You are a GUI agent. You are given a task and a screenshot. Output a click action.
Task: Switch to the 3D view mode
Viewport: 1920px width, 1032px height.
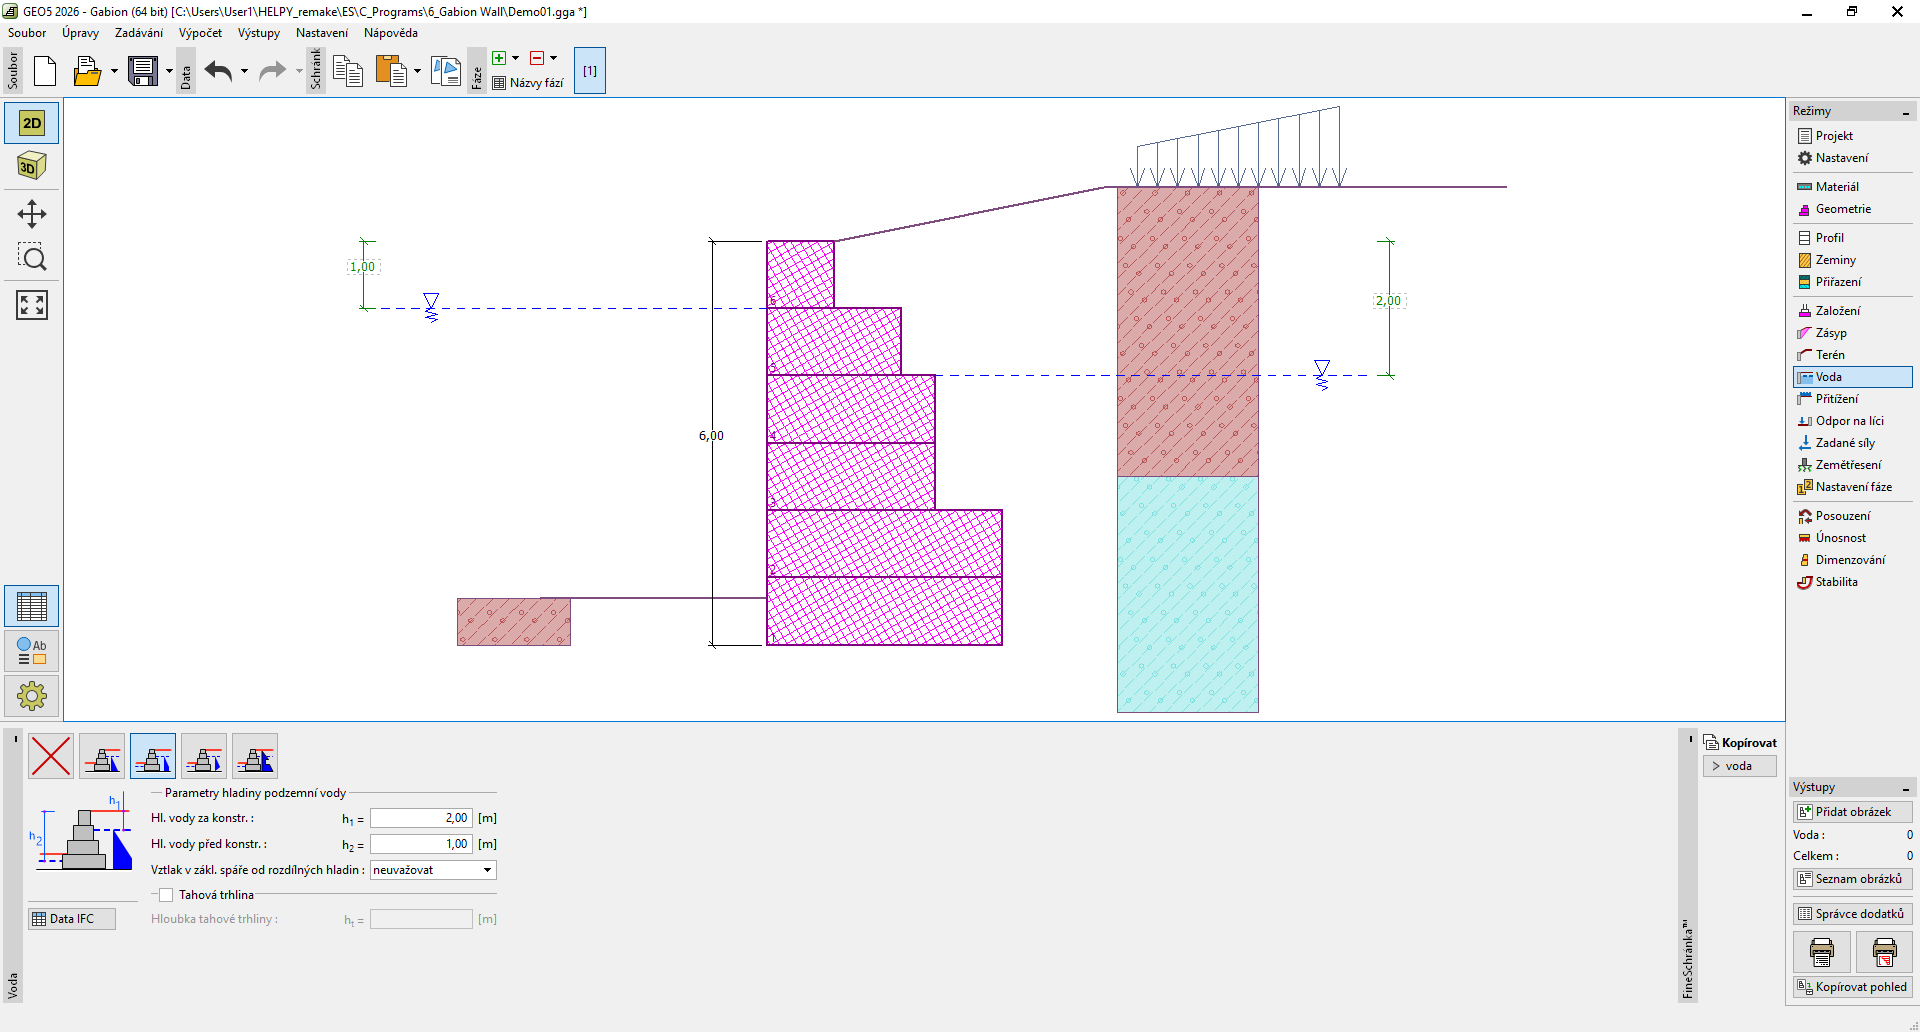point(32,166)
